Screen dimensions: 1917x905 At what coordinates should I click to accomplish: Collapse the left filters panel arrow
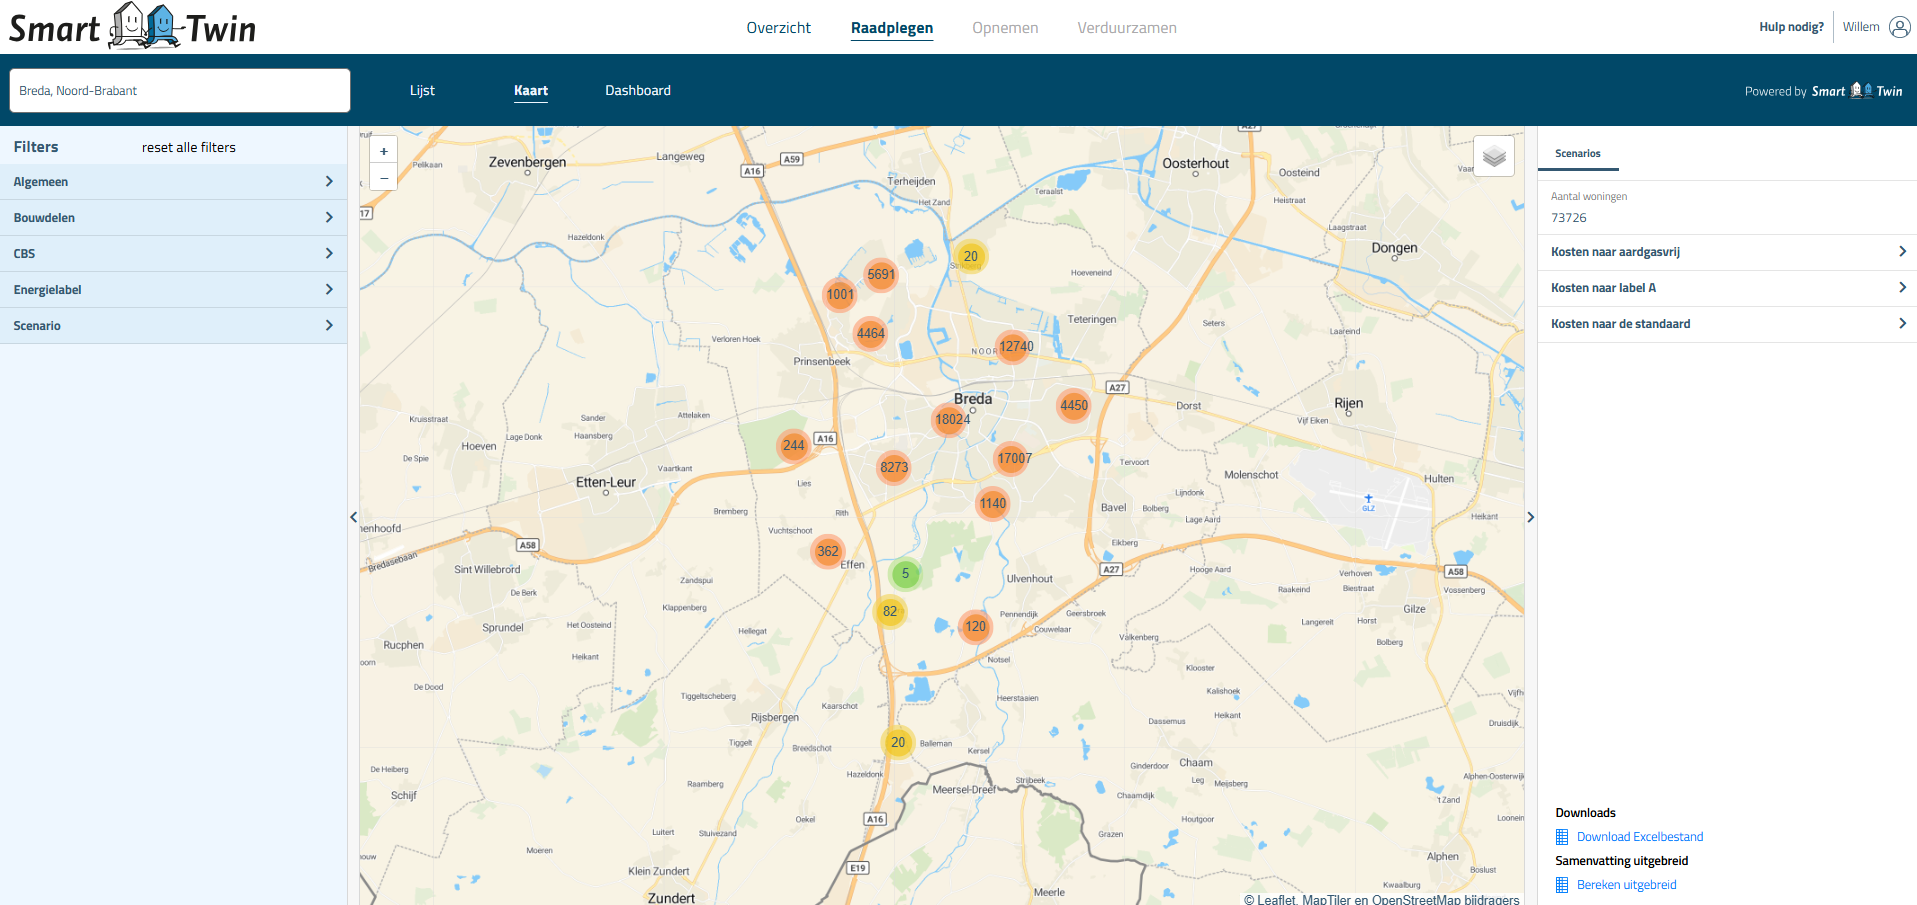click(x=354, y=517)
